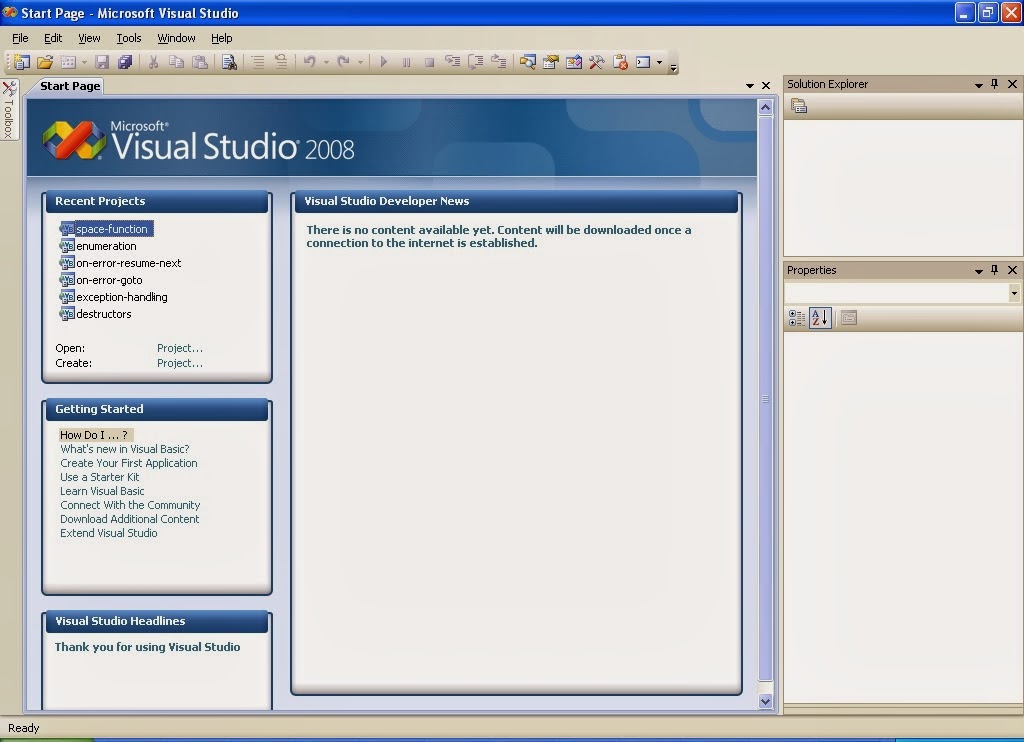Close the Properties panel
The width and height of the screenshot is (1024, 742).
(1012, 270)
